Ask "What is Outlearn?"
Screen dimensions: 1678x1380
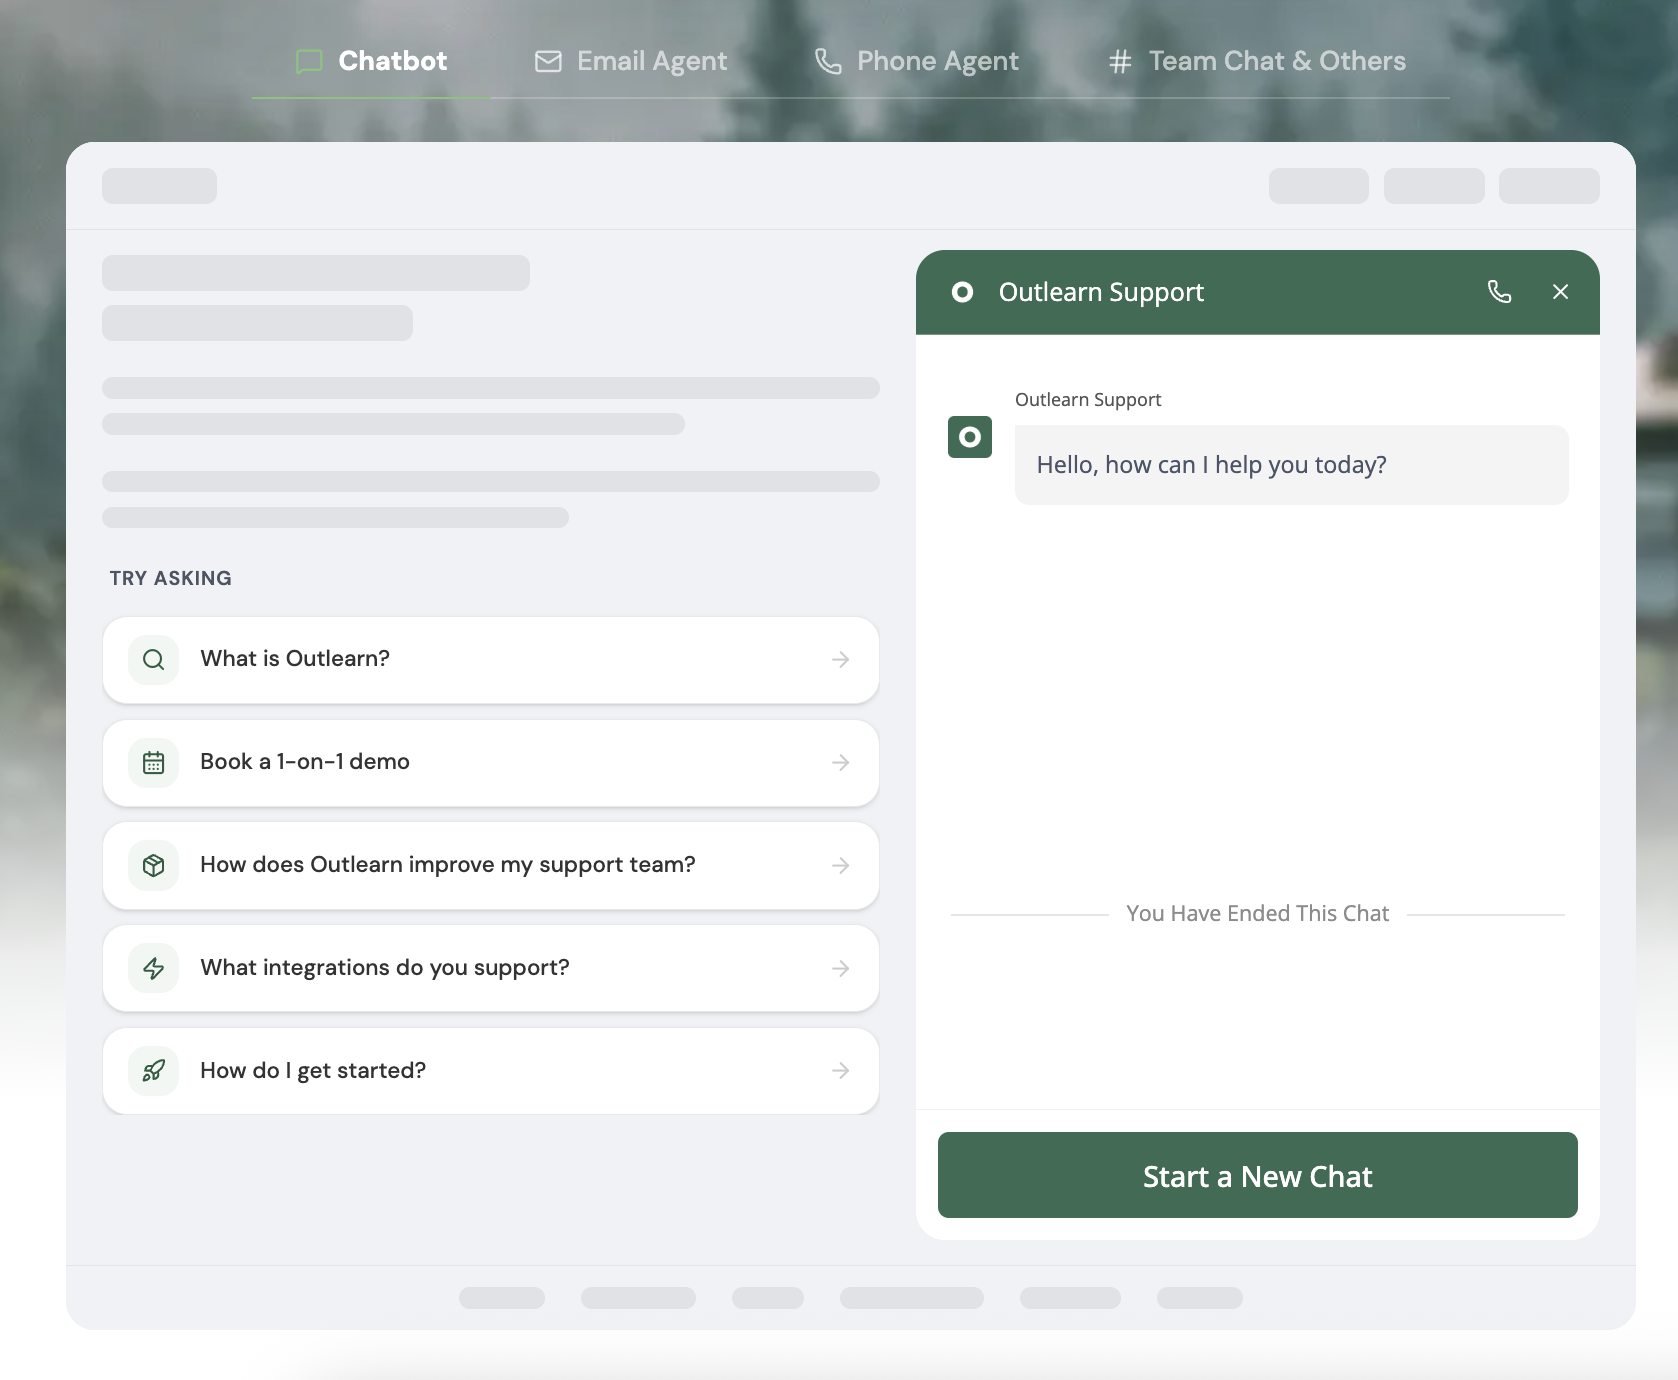(x=491, y=660)
